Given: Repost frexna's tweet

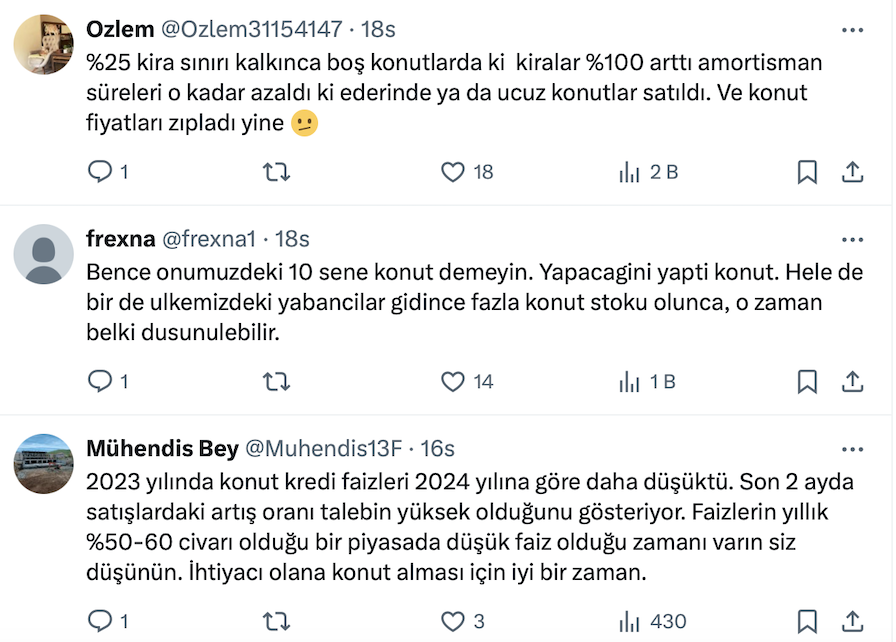Looking at the screenshot, I should click(275, 381).
